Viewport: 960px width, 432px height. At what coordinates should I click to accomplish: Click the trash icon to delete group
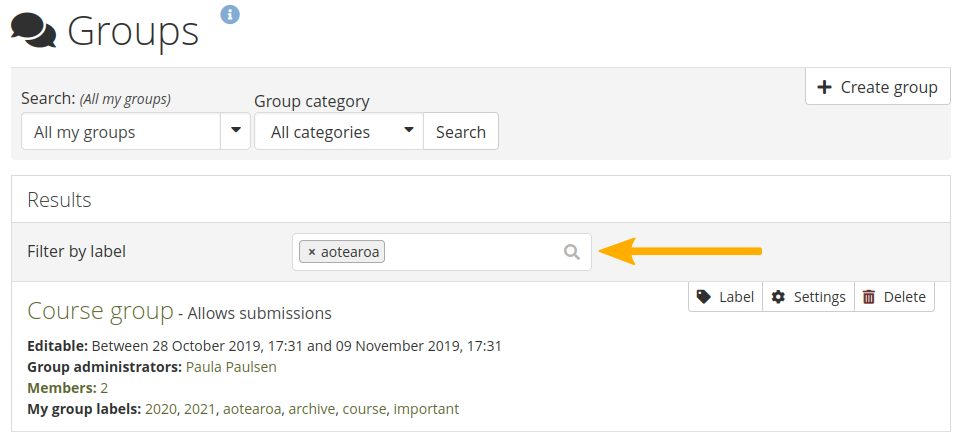click(869, 297)
